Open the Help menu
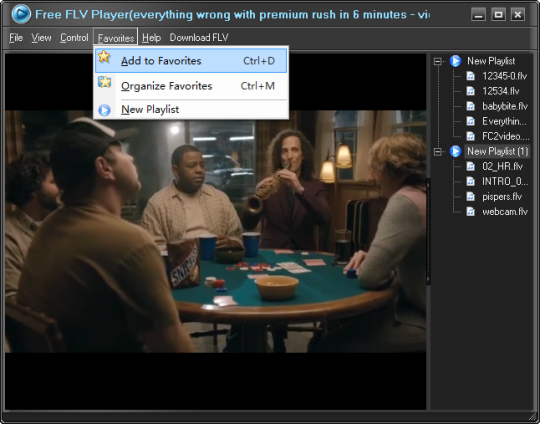The height and width of the screenshot is (424, 540). pyautogui.click(x=152, y=38)
